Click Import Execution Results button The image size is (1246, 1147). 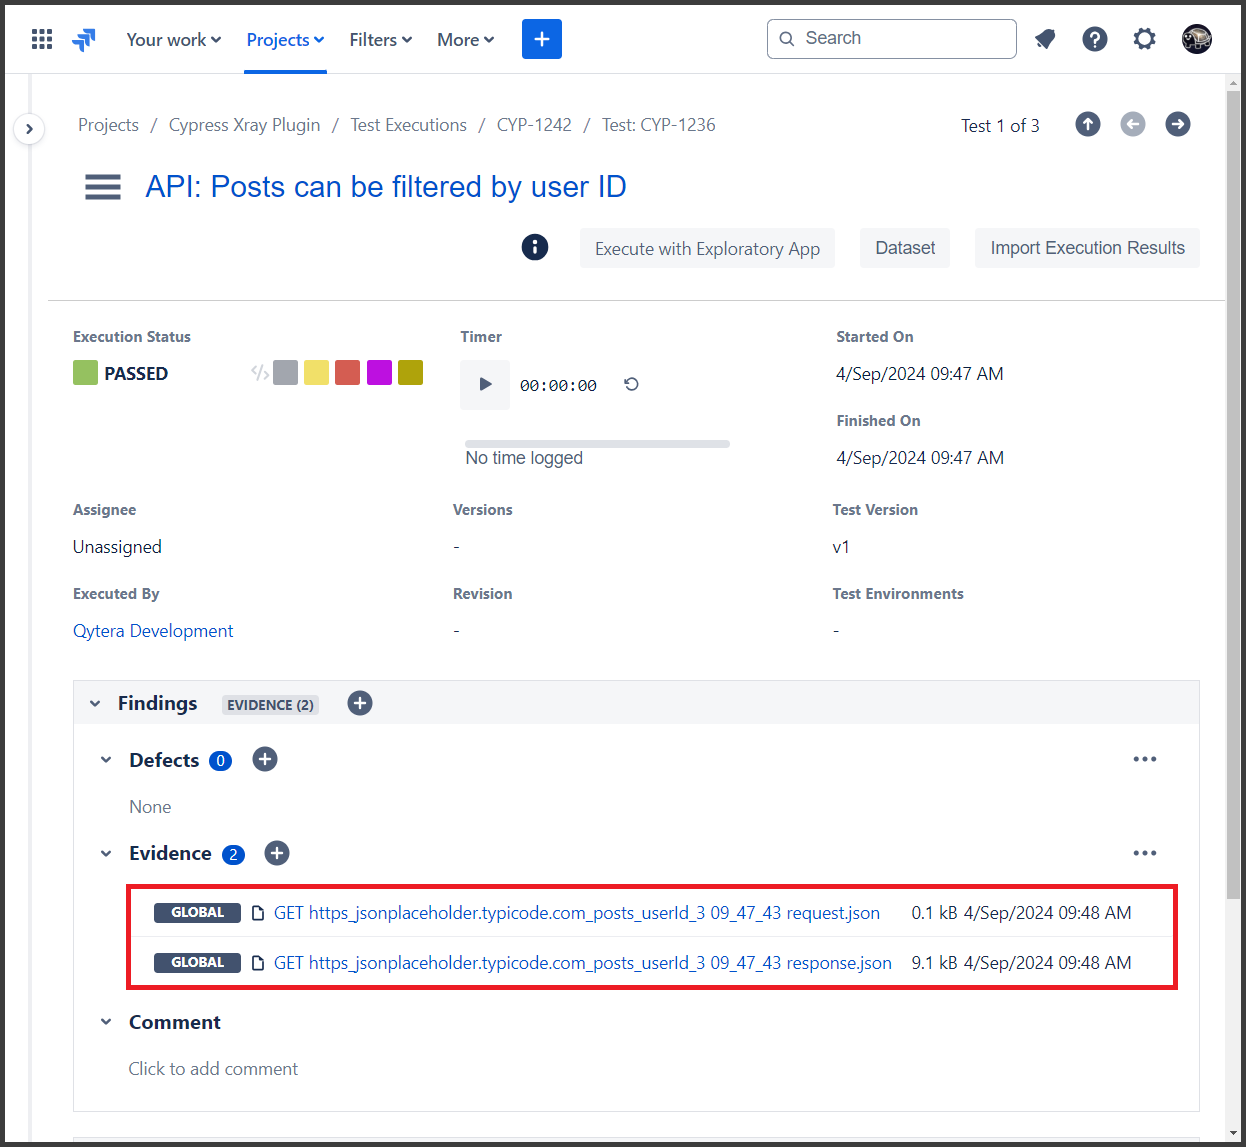[x=1087, y=248]
